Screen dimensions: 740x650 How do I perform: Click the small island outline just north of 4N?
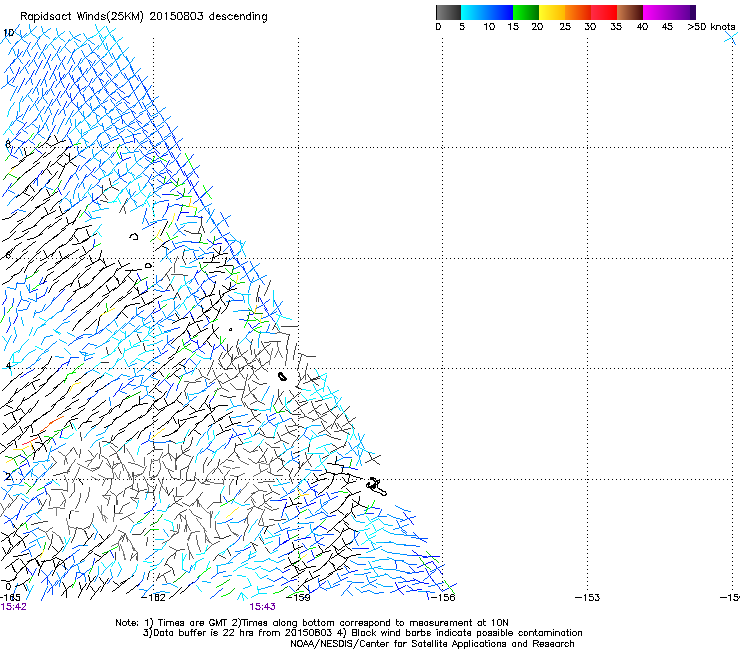(x=282, y=376)
